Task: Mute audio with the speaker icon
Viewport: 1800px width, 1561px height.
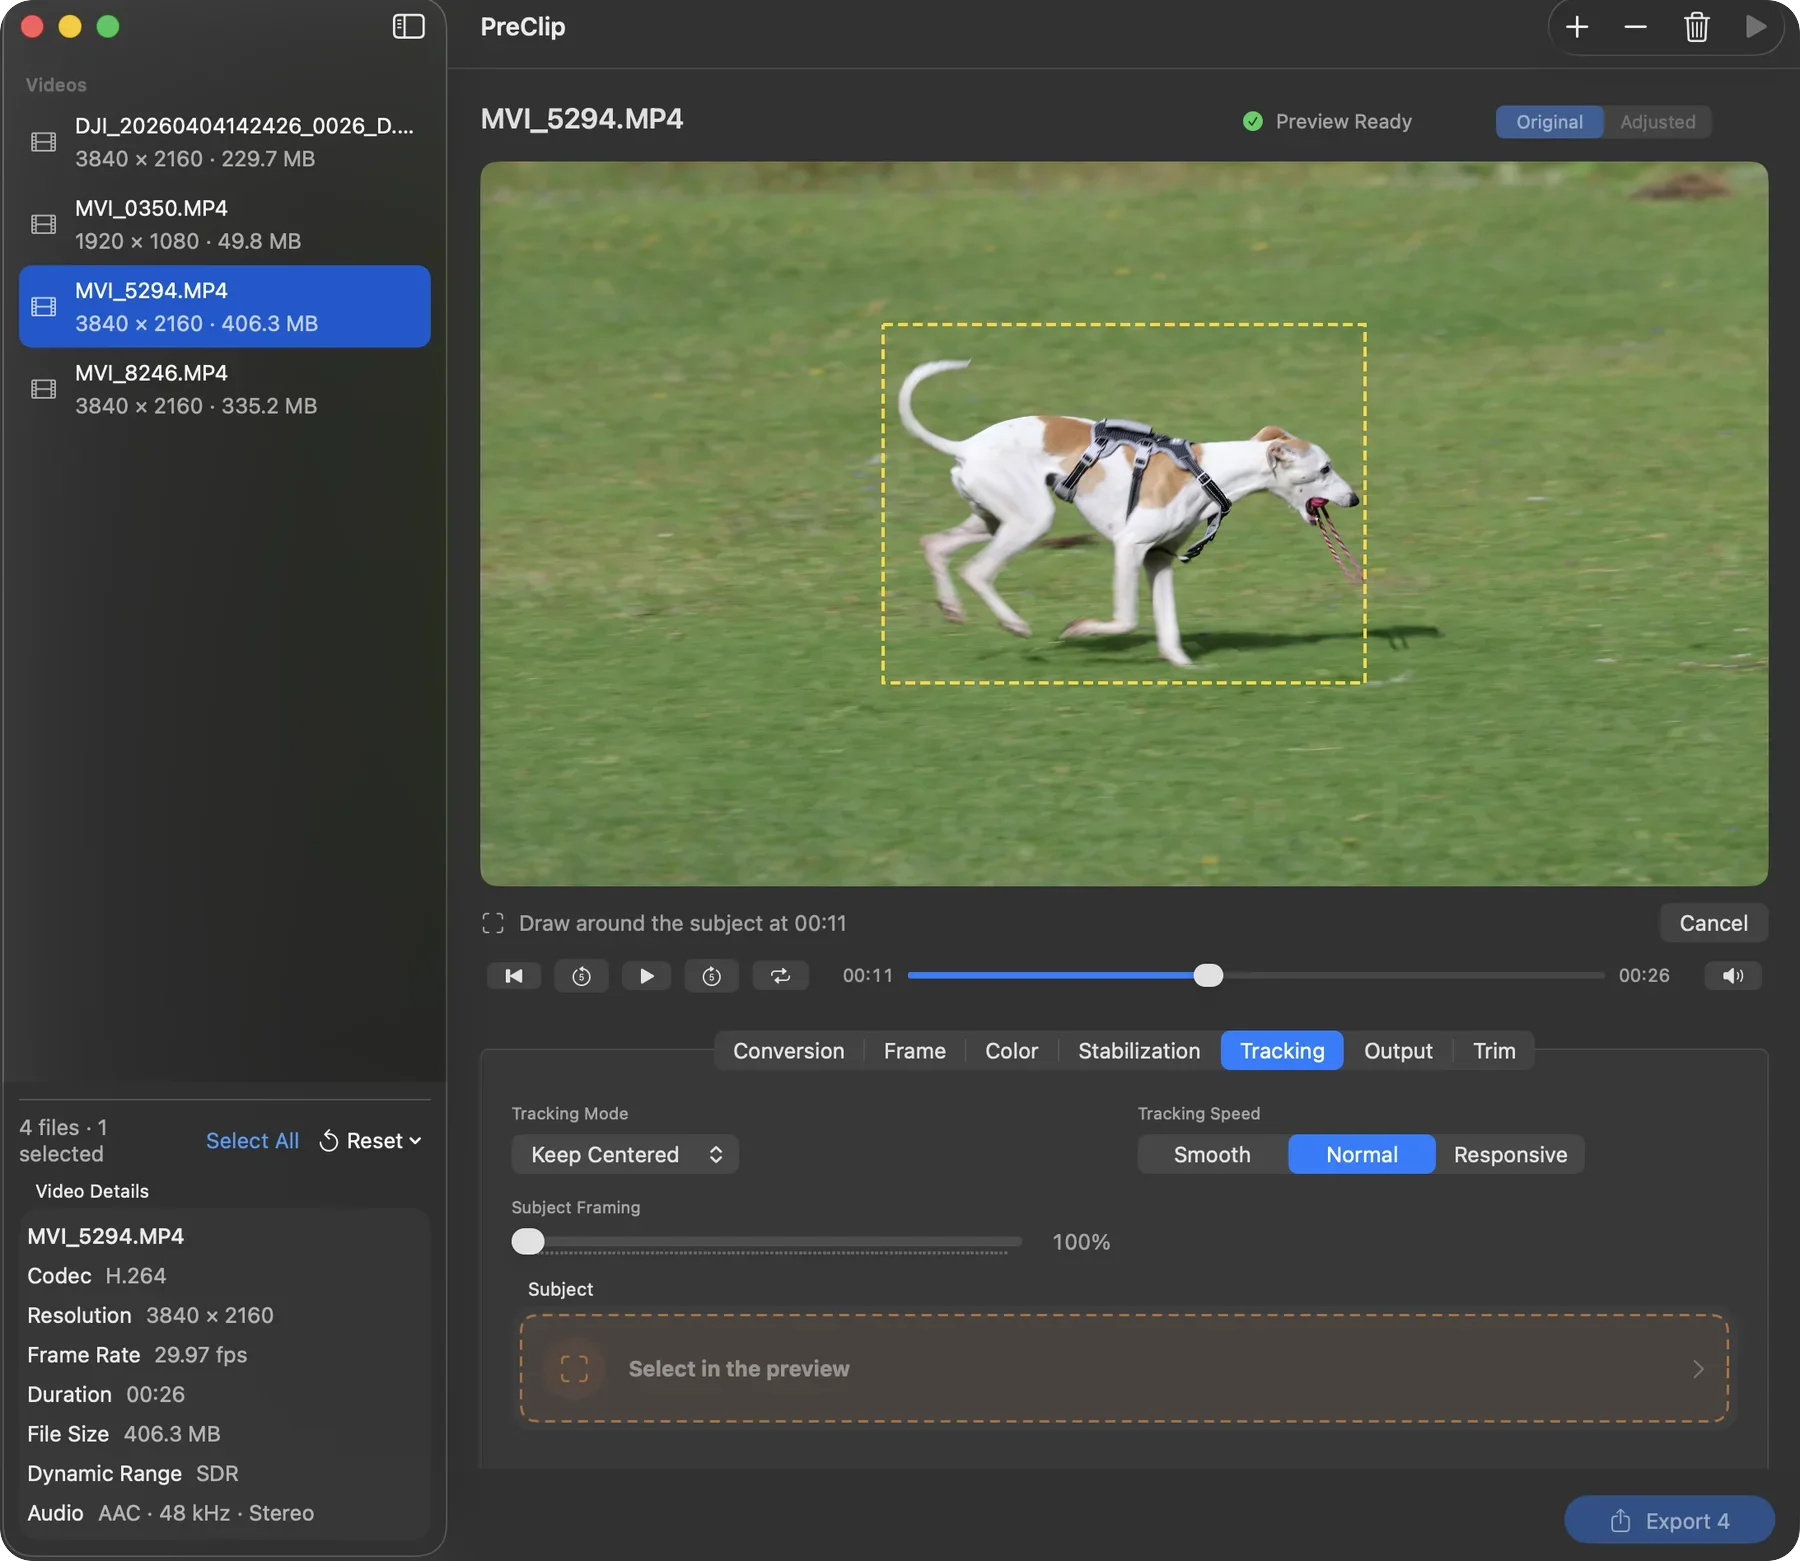Action: pos(1733,976)
